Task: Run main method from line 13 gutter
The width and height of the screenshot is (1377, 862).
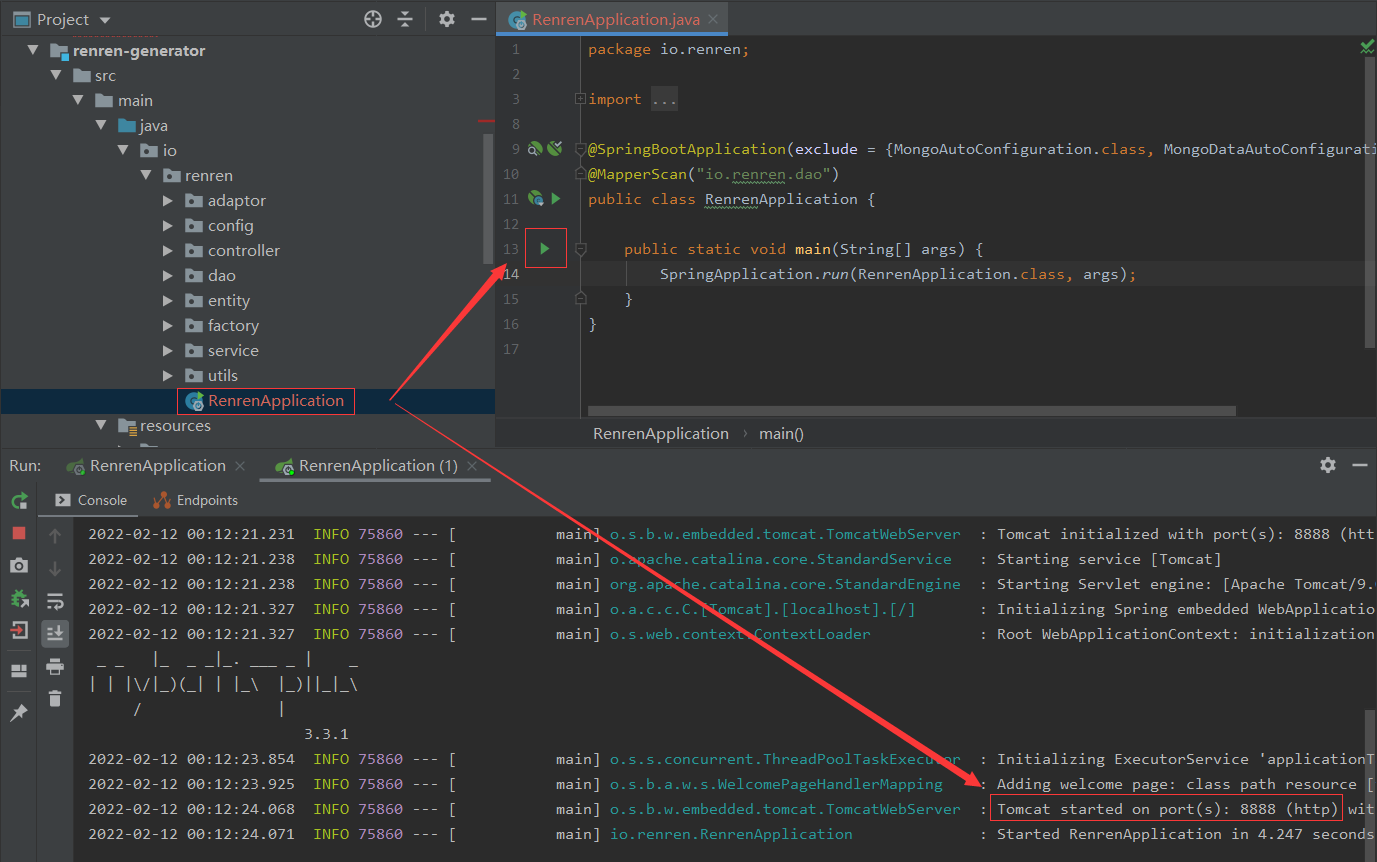Action: tap(545, 249)
